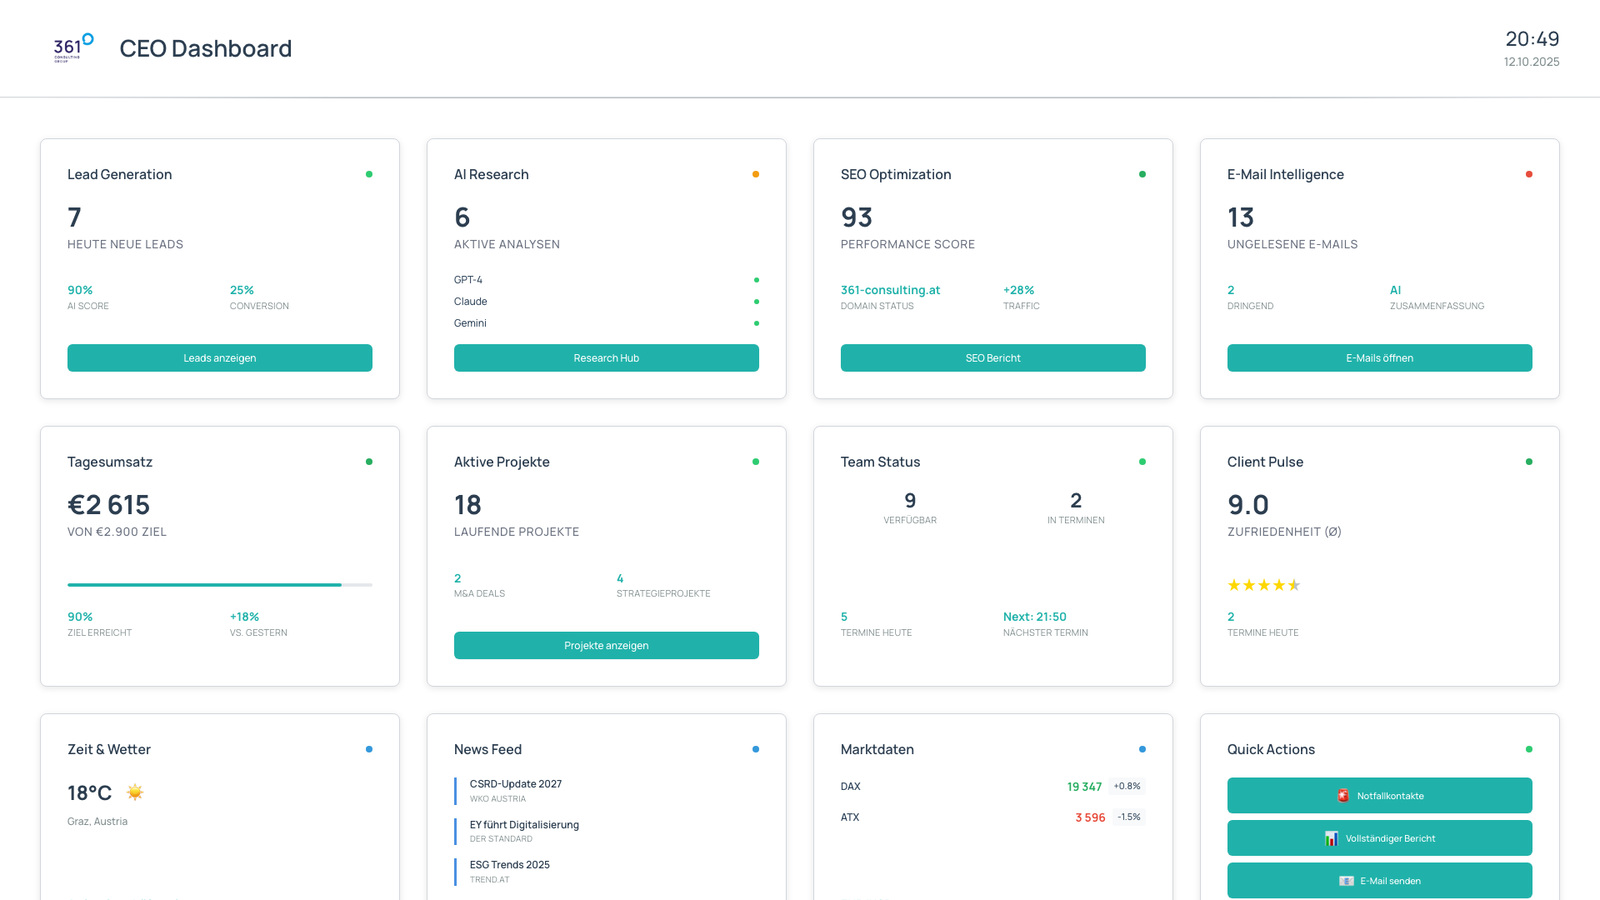Click the Next: 21:50 appointment text
This screenshot has width=1600, height=900.
(x=1035, y=617)
